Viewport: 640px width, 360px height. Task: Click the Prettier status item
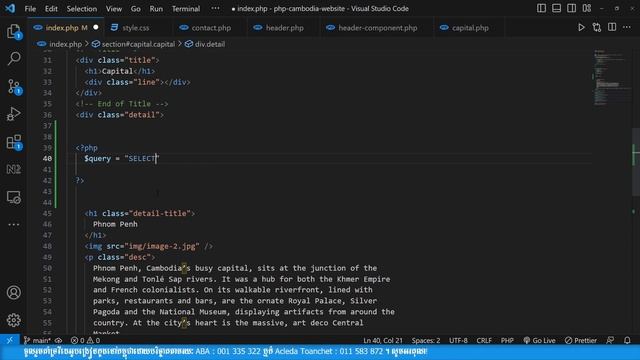(x=581, y=340)
